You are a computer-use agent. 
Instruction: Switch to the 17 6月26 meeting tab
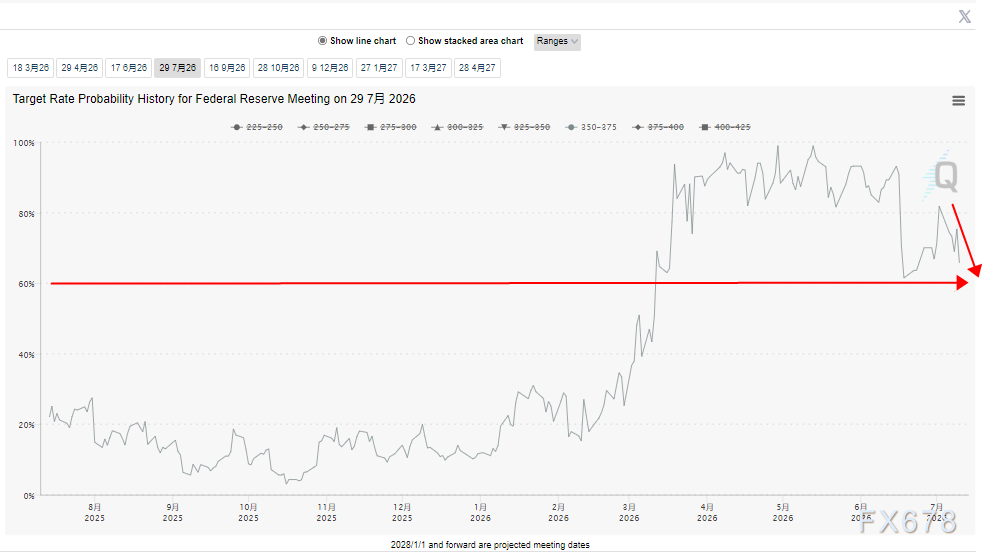point(129,68)
